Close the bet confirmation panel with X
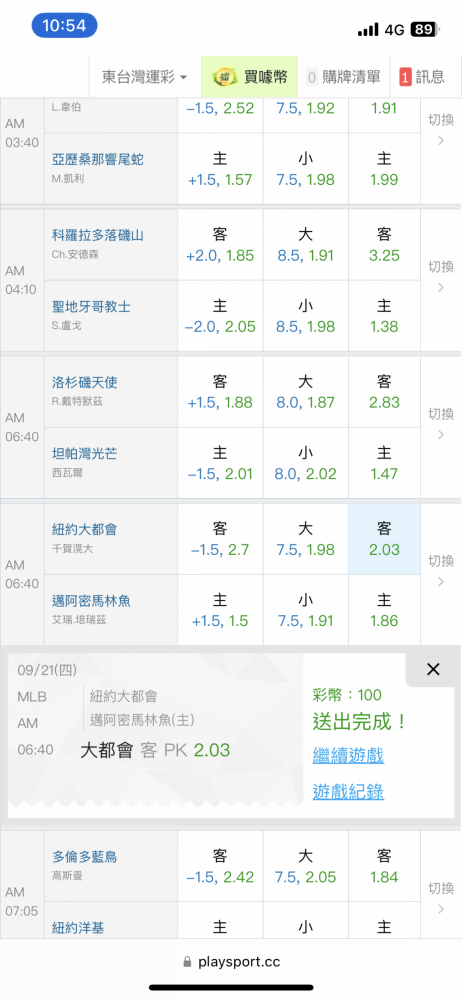 tap(433, 669)
